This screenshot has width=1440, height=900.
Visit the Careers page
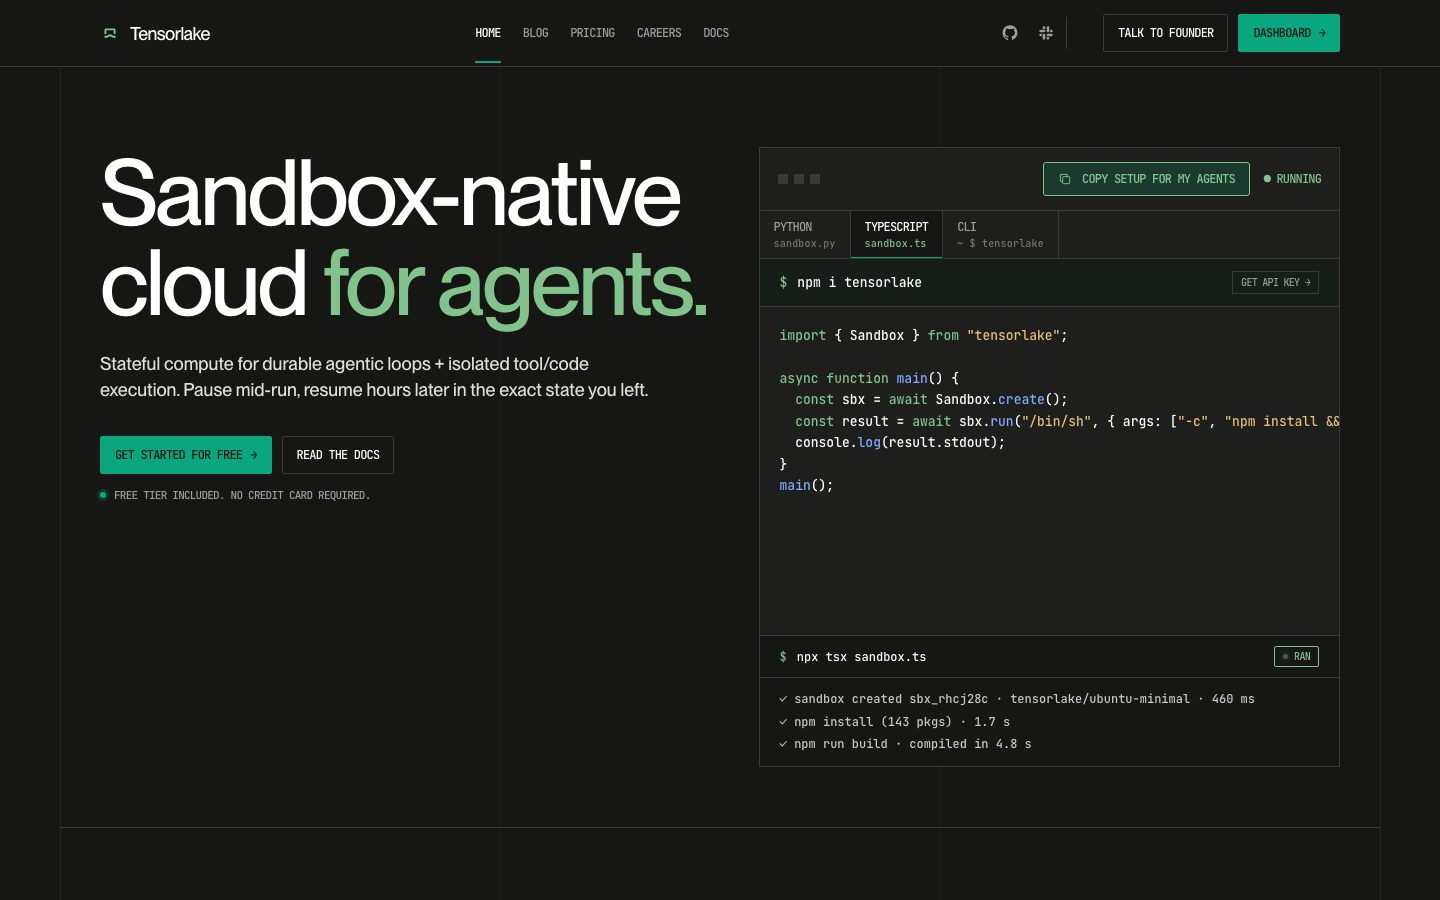point(659,33)
